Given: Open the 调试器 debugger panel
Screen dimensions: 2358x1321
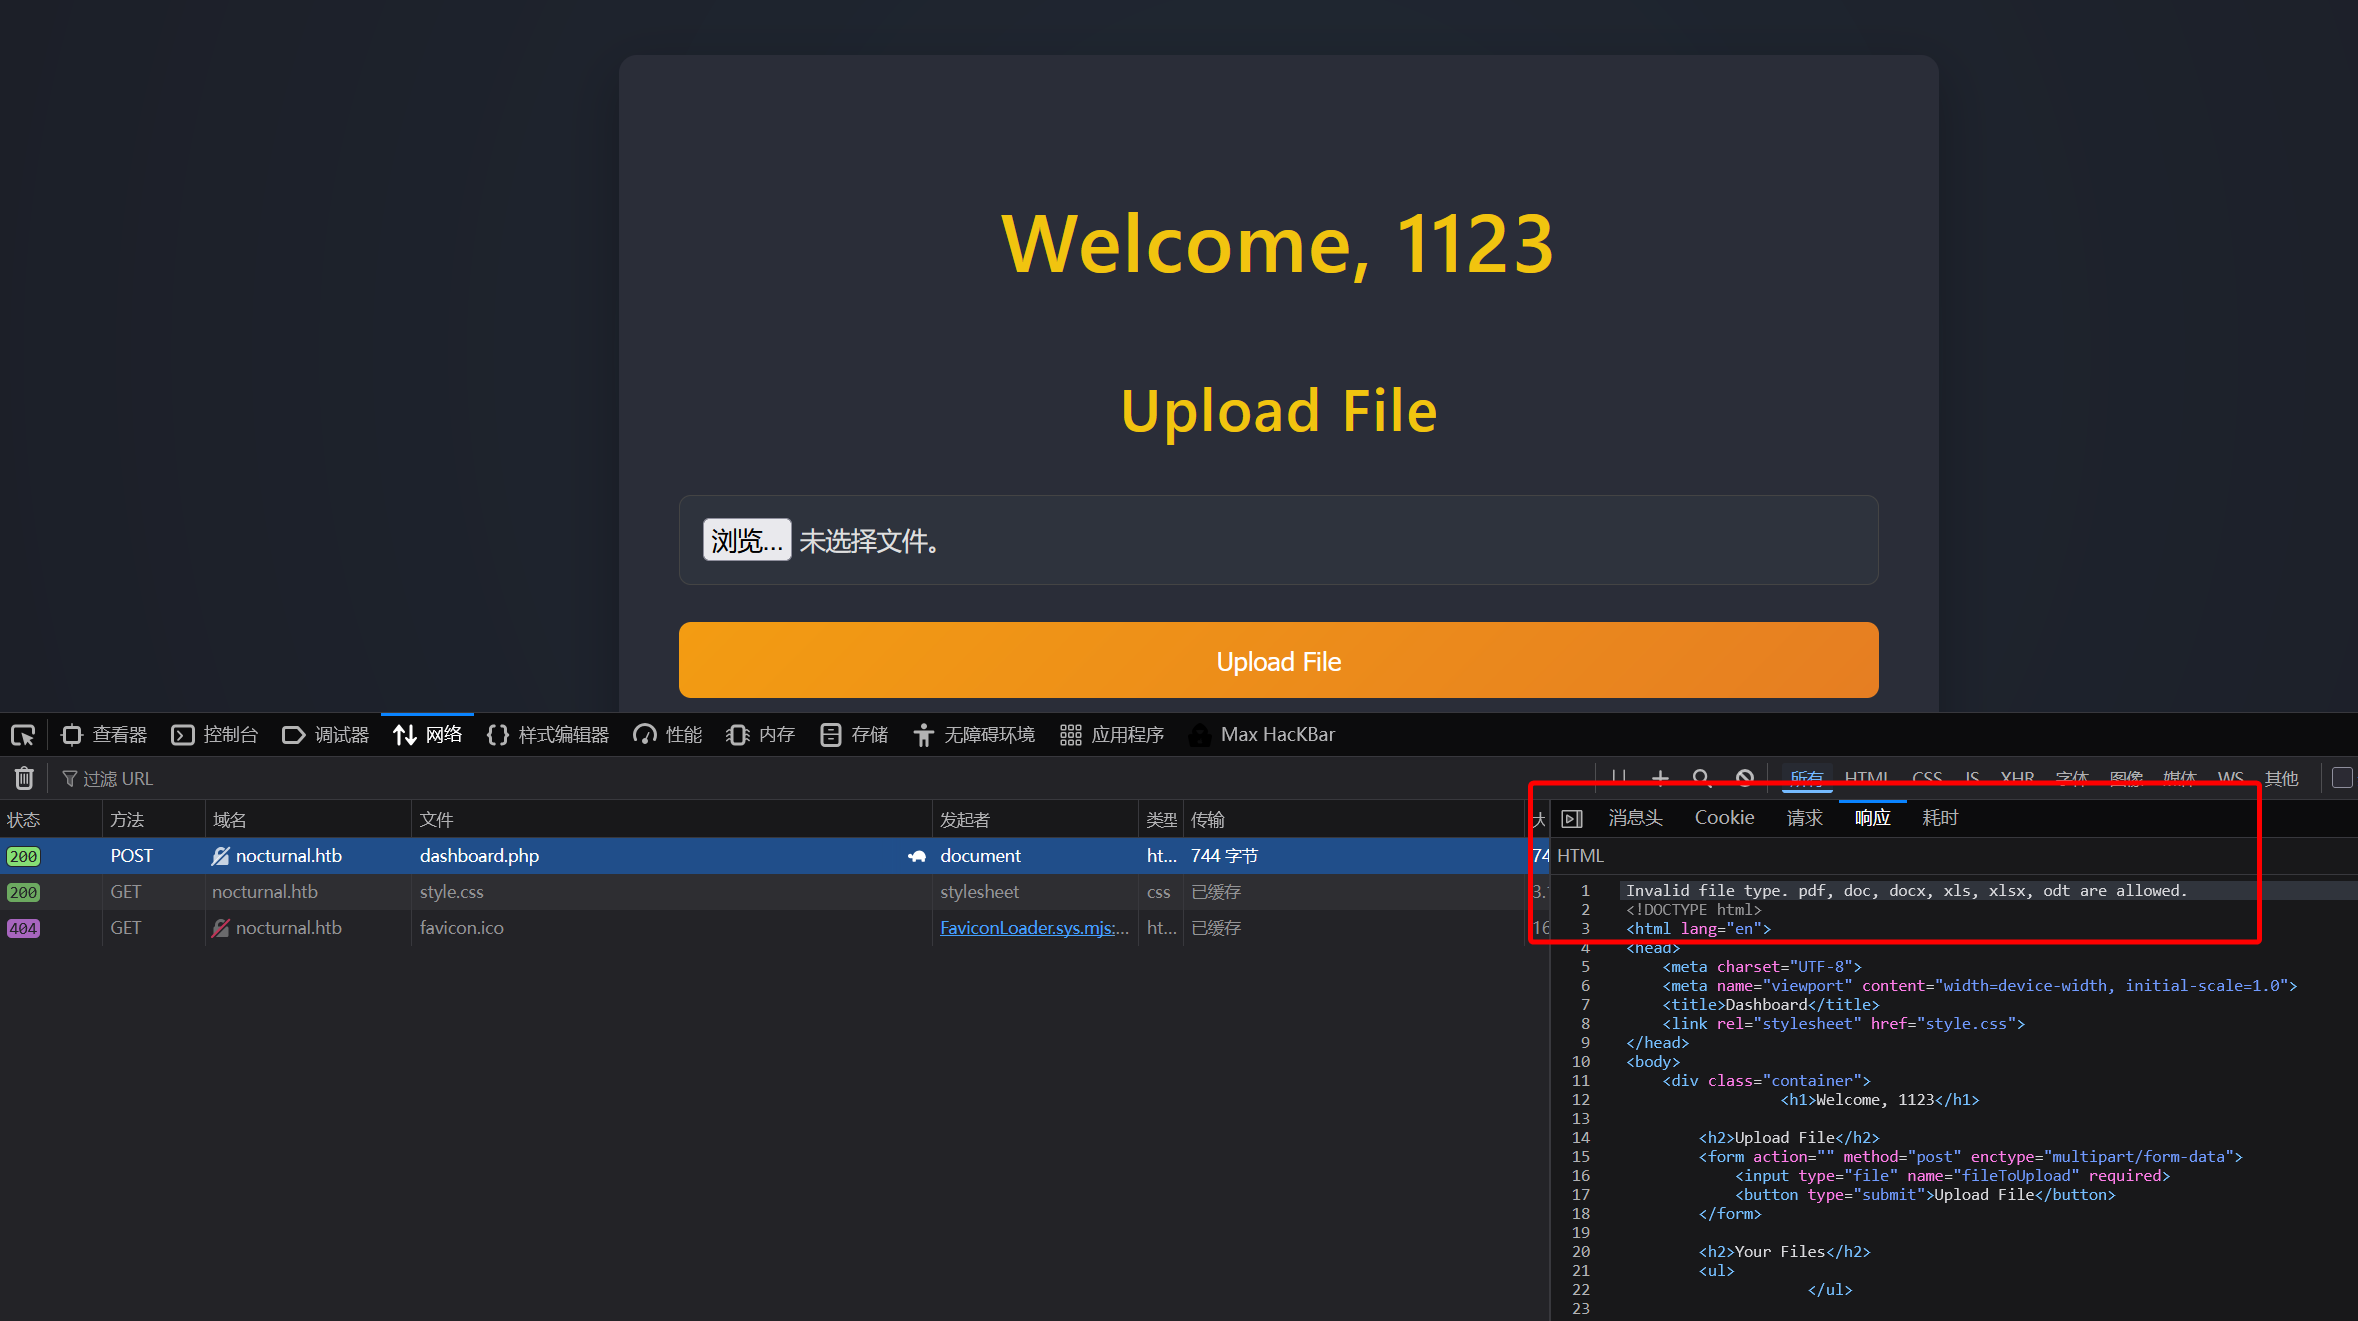Looking at the screenshot, I should [x=326, y=735].
